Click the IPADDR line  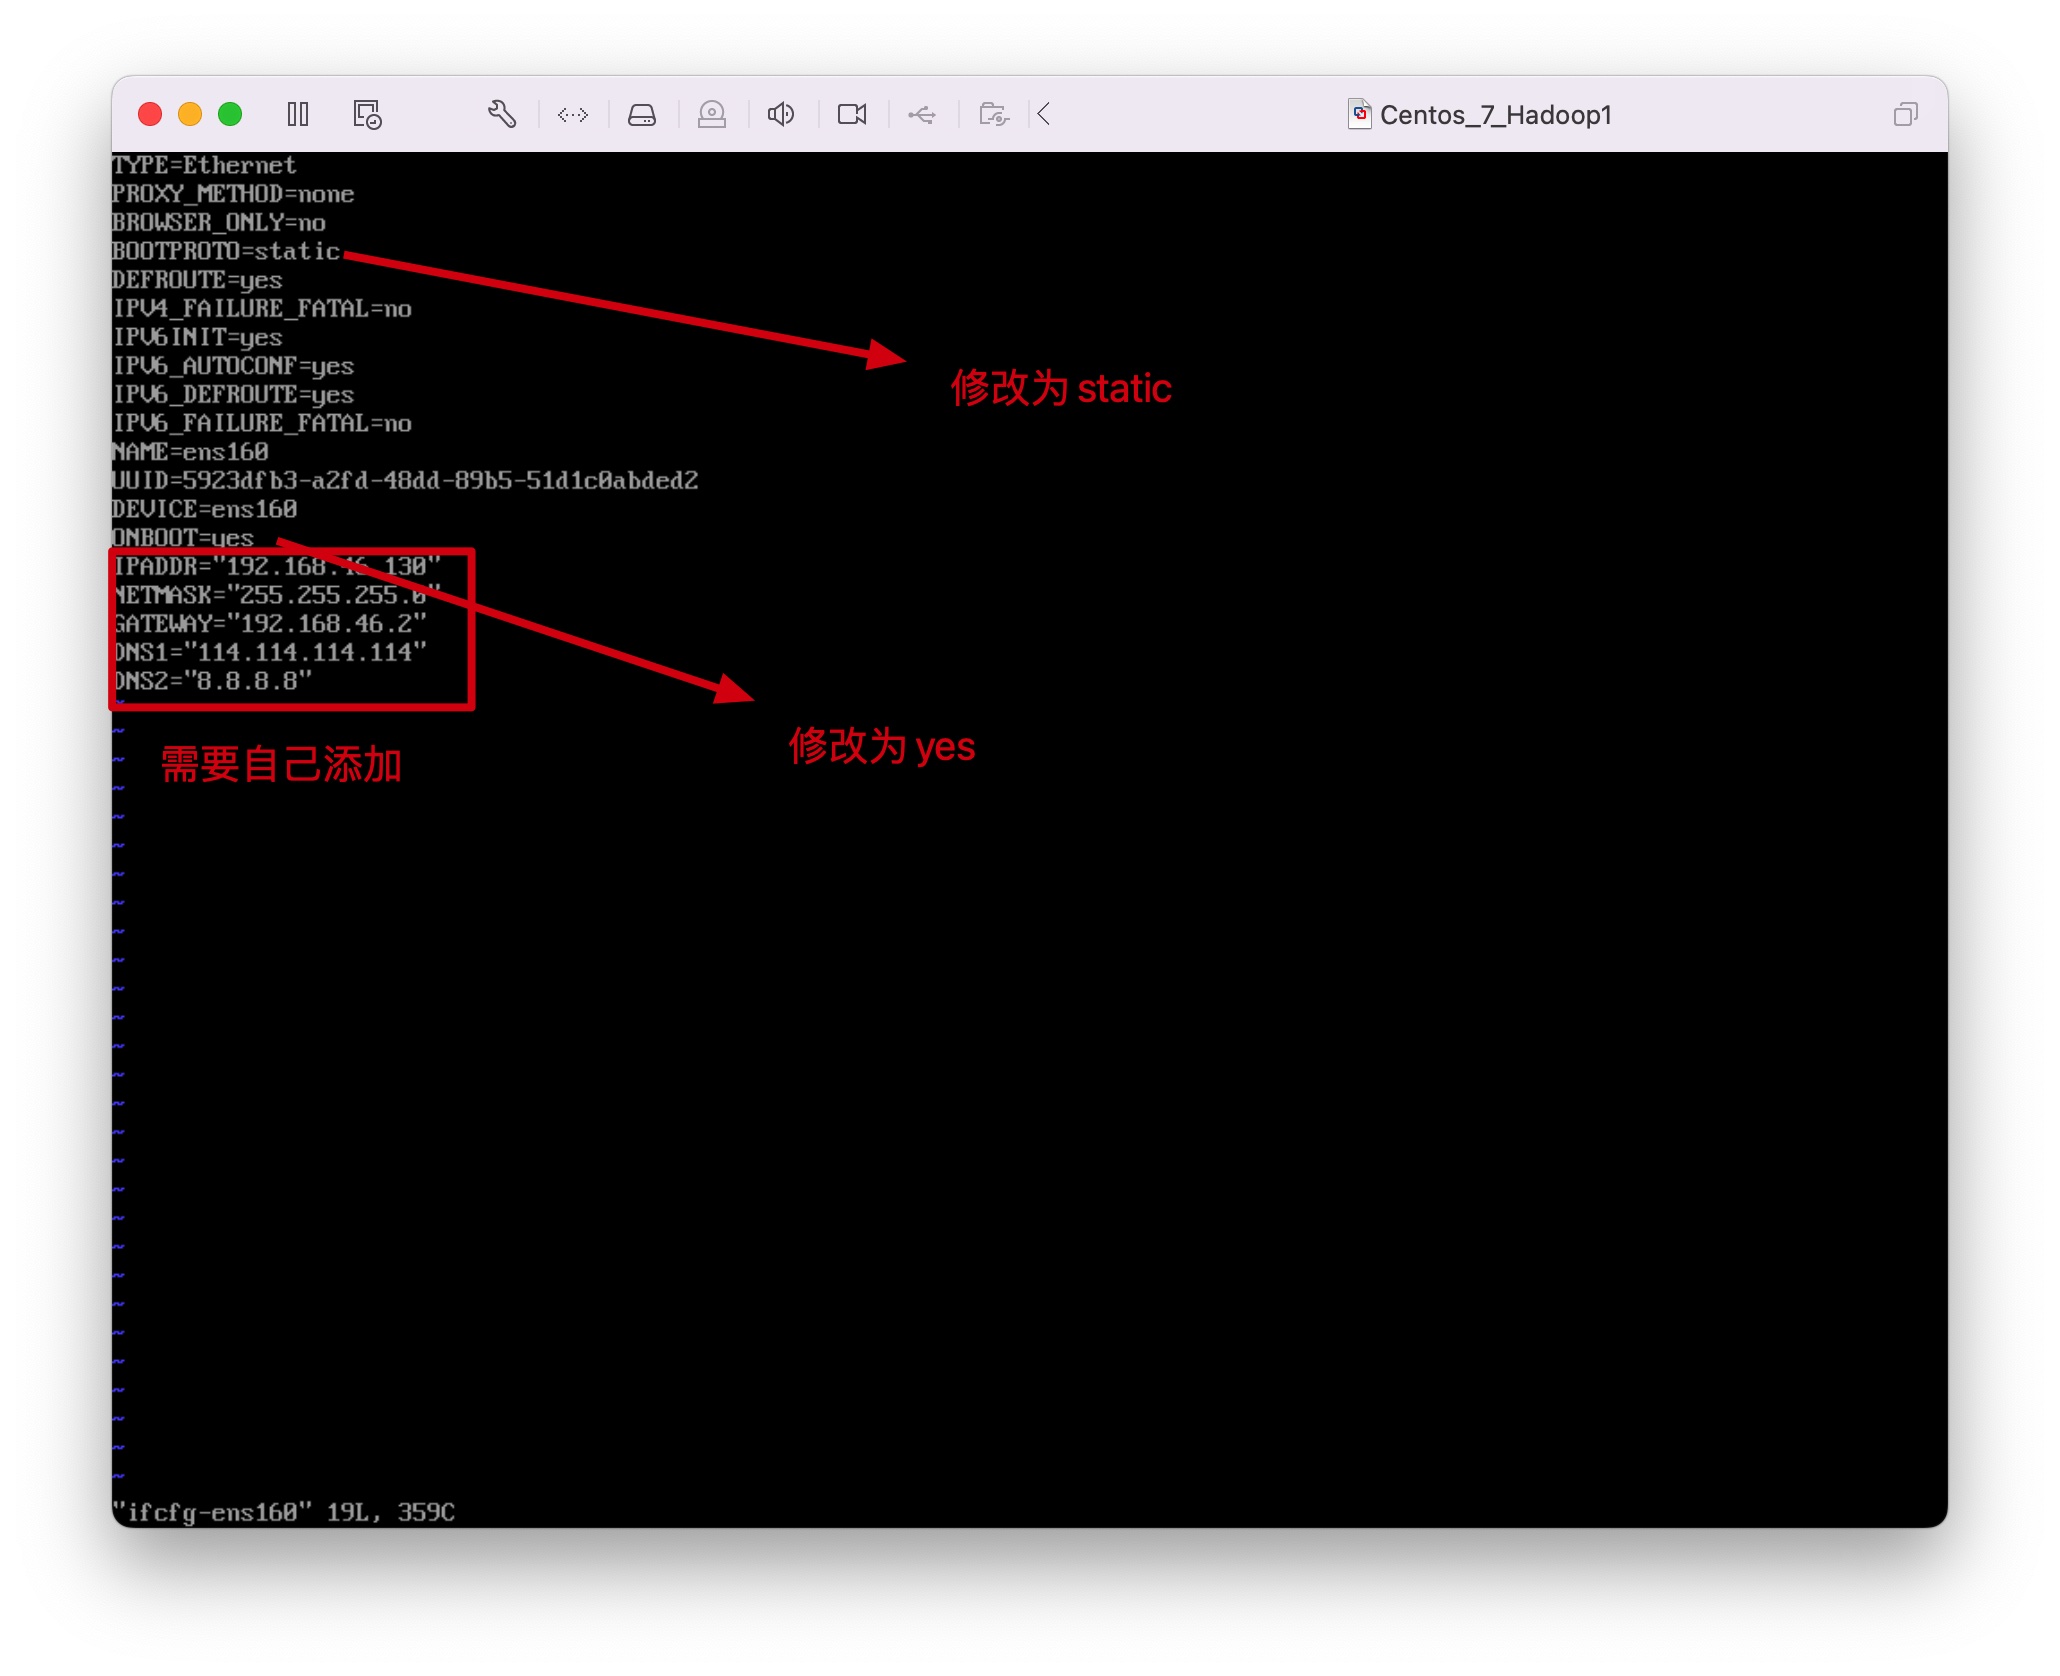click(x=276, y=567)
